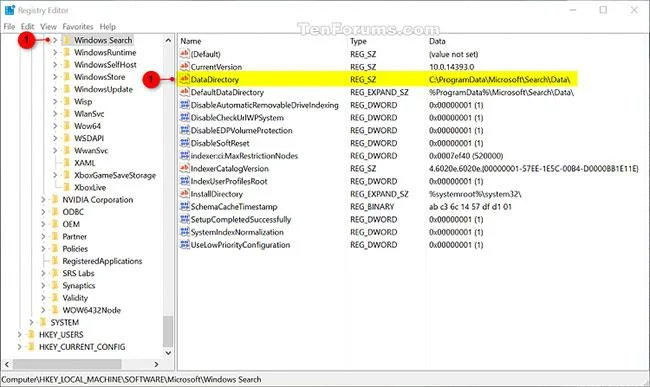650x387 pixels.
Task: Click the DWORD icon beside DisableCheckUrlWPSystem
Action: pyautogui.click(x=185, y=117)
